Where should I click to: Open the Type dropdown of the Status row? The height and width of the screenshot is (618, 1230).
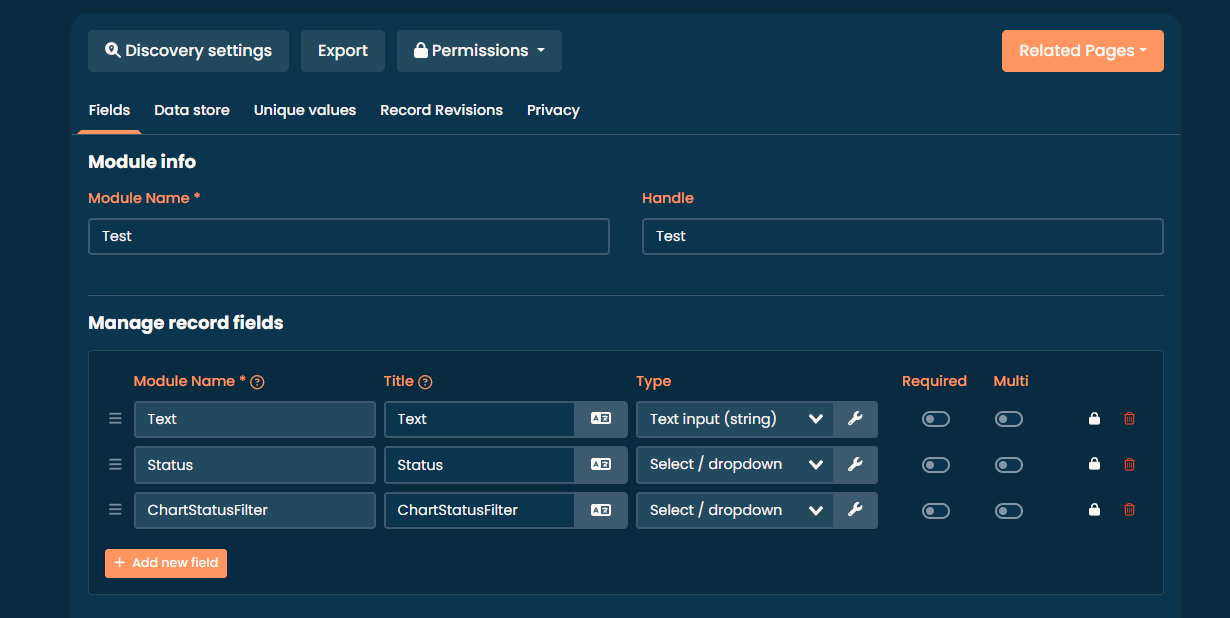click(735, 464)
